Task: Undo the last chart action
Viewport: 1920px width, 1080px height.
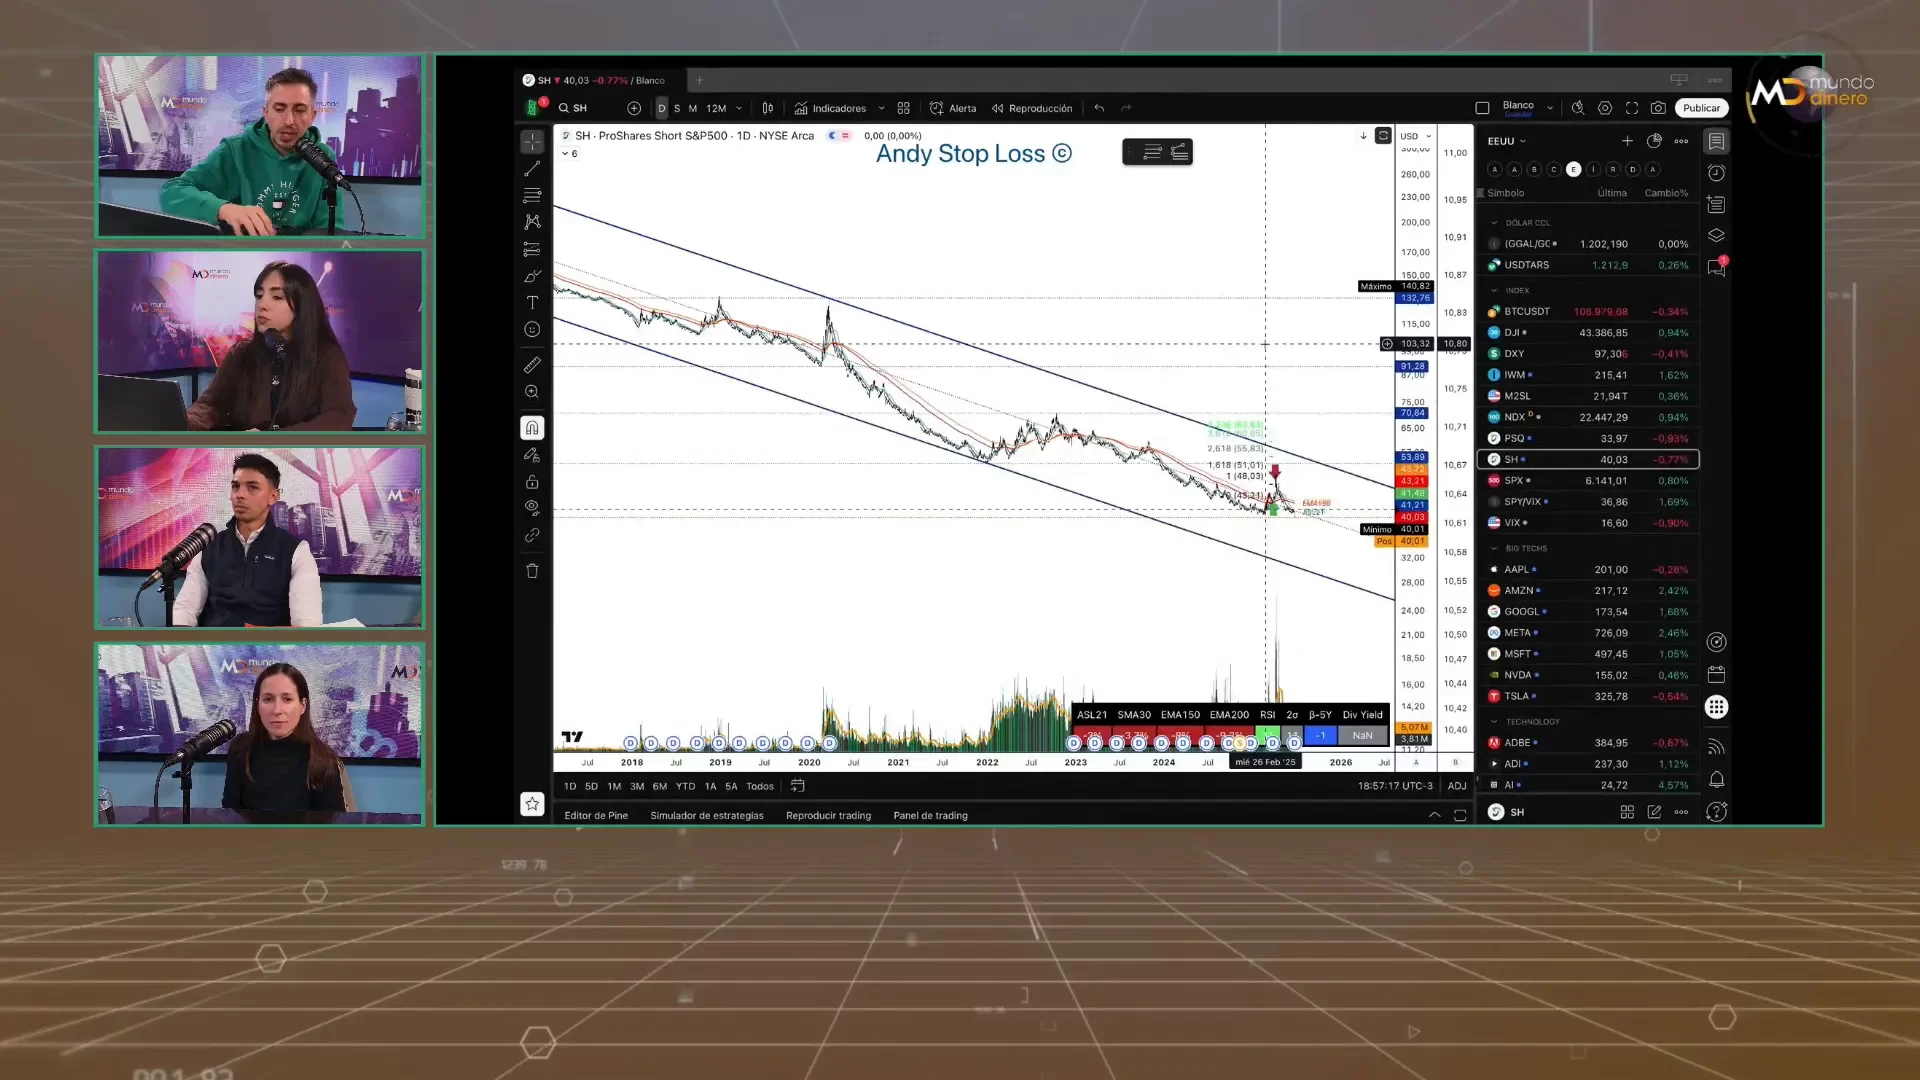Action: [1099, 108]
